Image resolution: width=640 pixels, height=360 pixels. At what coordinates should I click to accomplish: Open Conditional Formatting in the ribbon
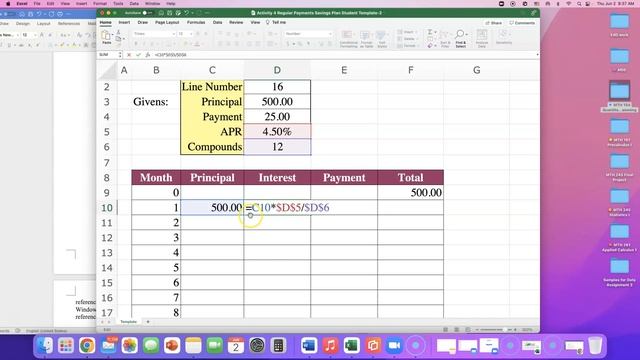[348, 39]
